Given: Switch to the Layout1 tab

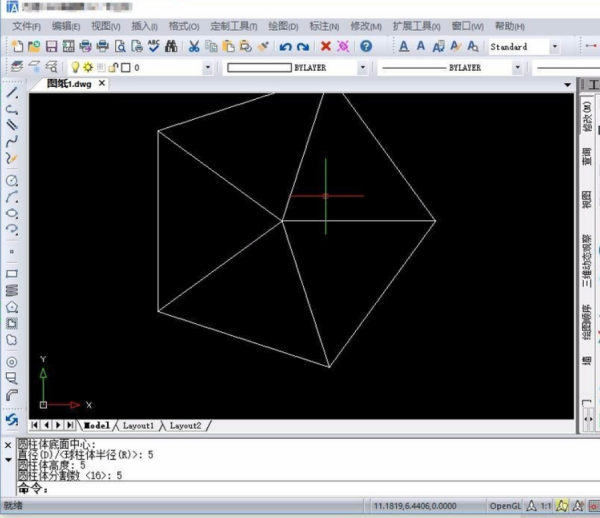Looking at the screenshot, I should point(138,425).
